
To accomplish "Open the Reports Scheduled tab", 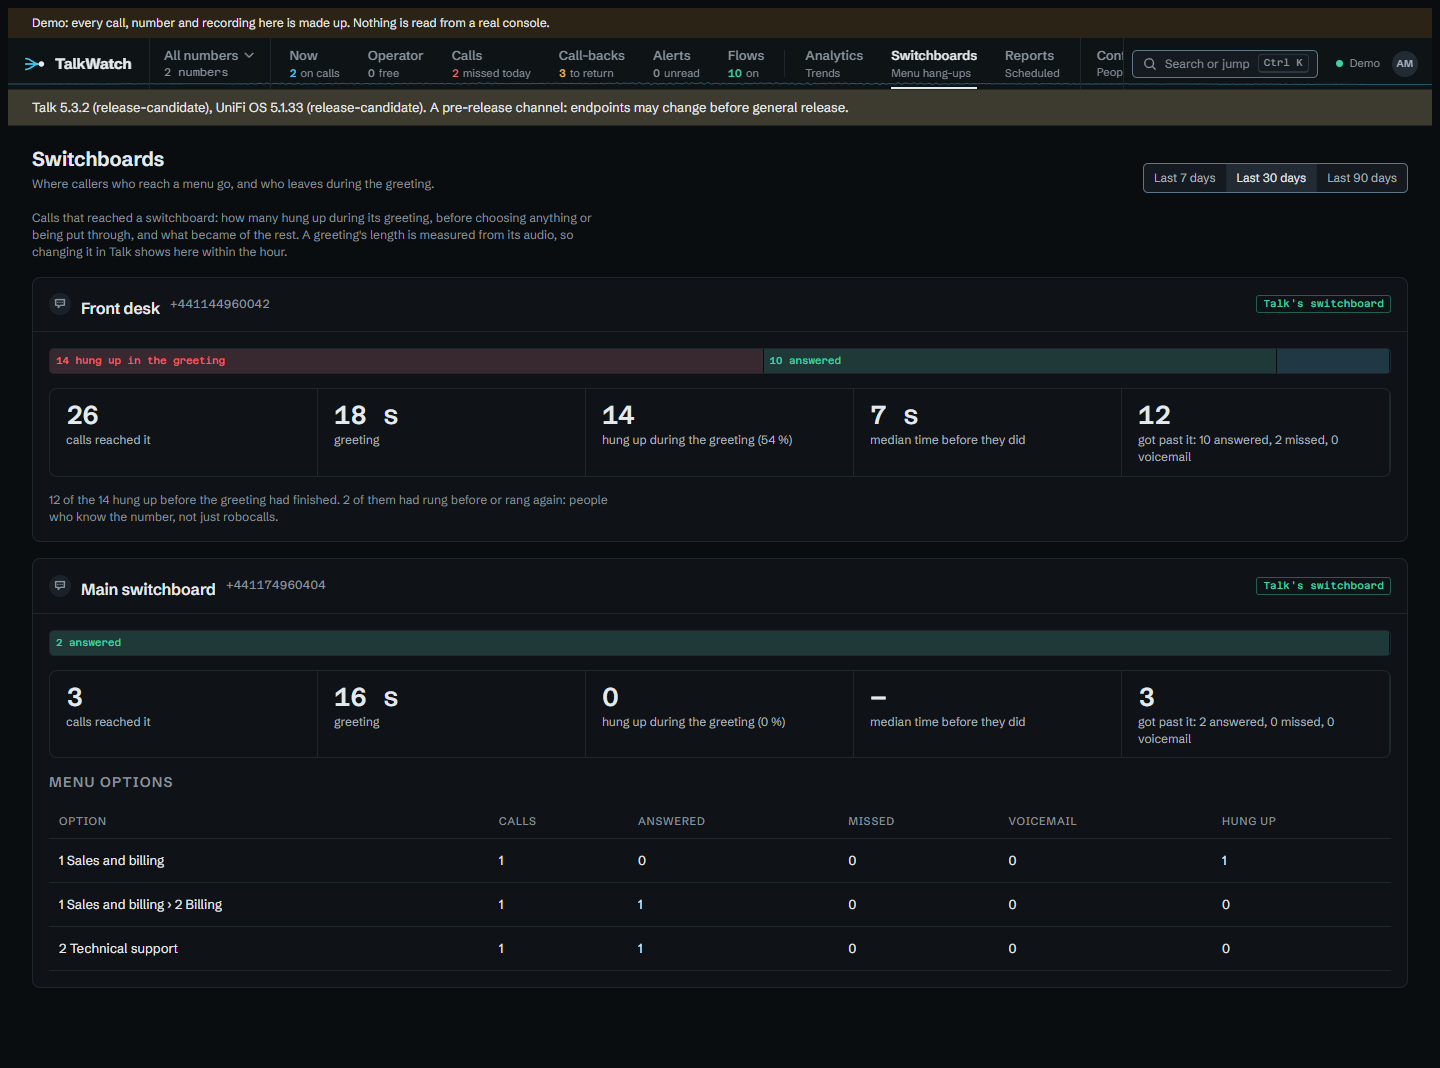I will [1032, 63].
